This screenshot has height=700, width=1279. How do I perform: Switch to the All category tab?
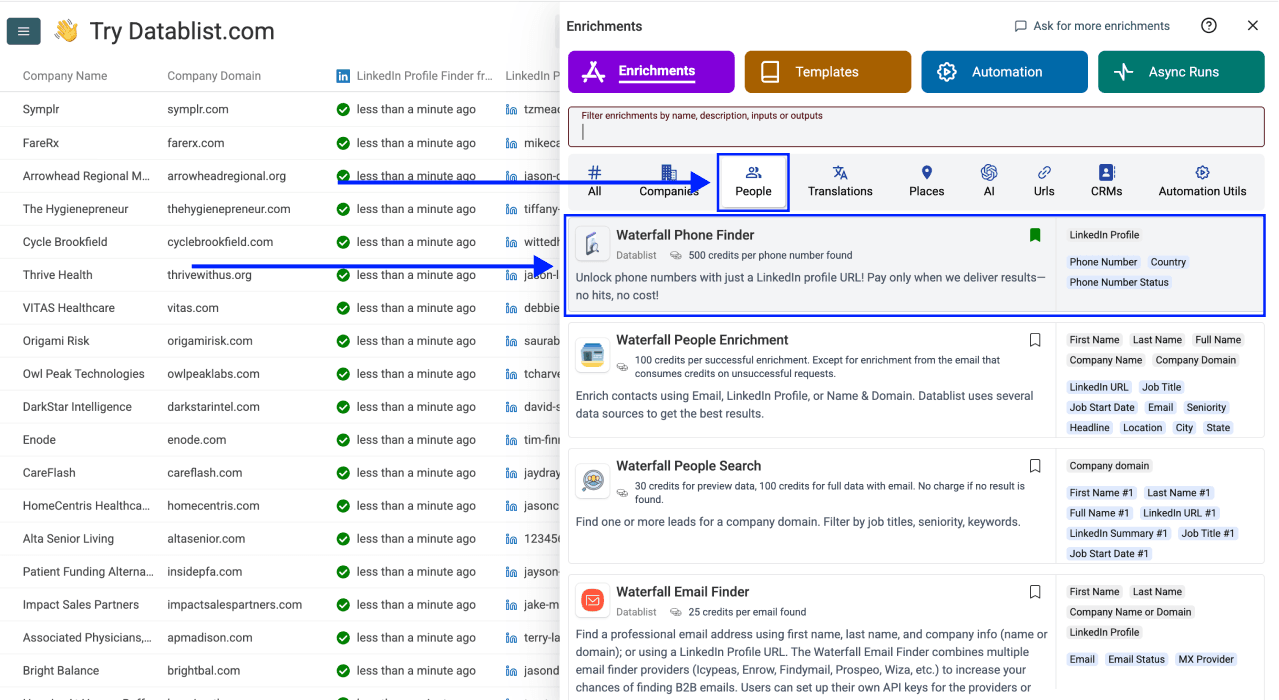tap(595, 182)
